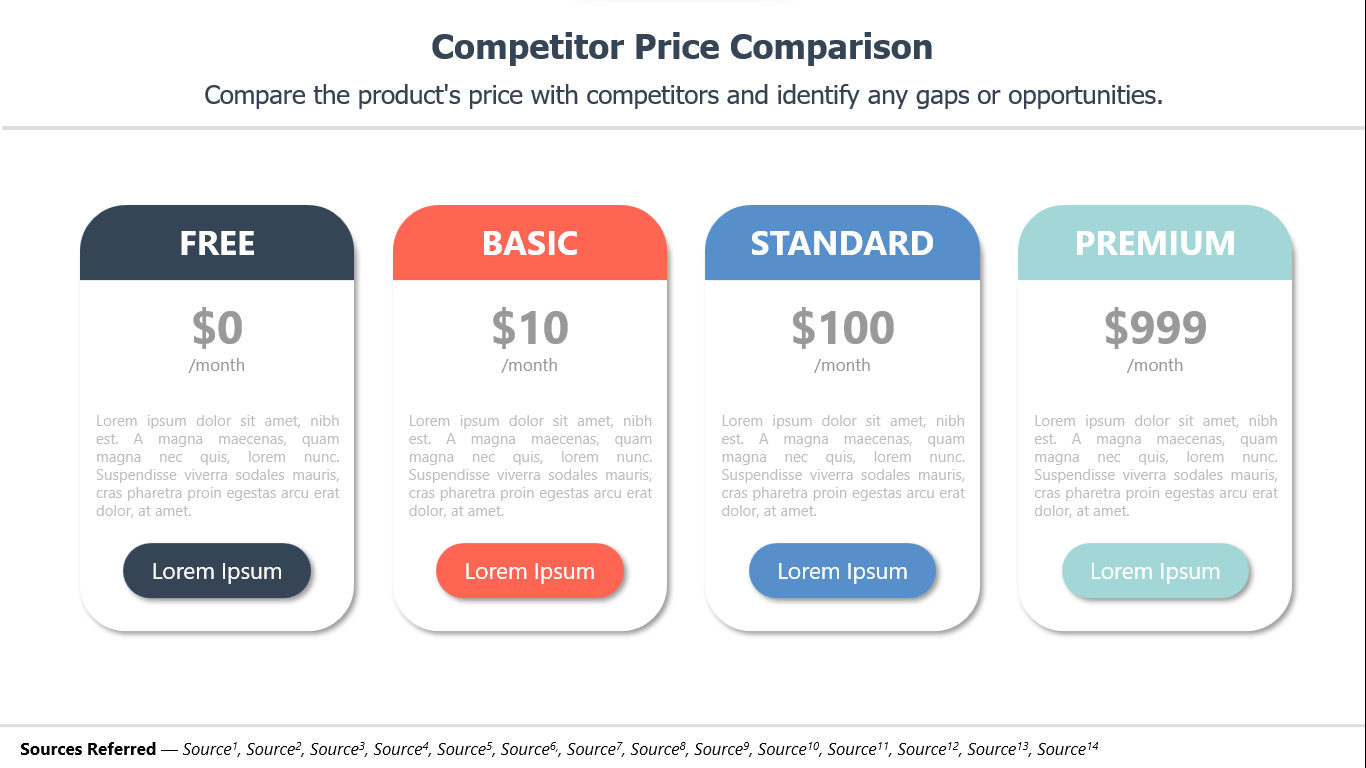Select the description paragraph in the PREMIUM card
Image resolution: width=1366 pixels, height=768 pixels.
(1155, 466)
